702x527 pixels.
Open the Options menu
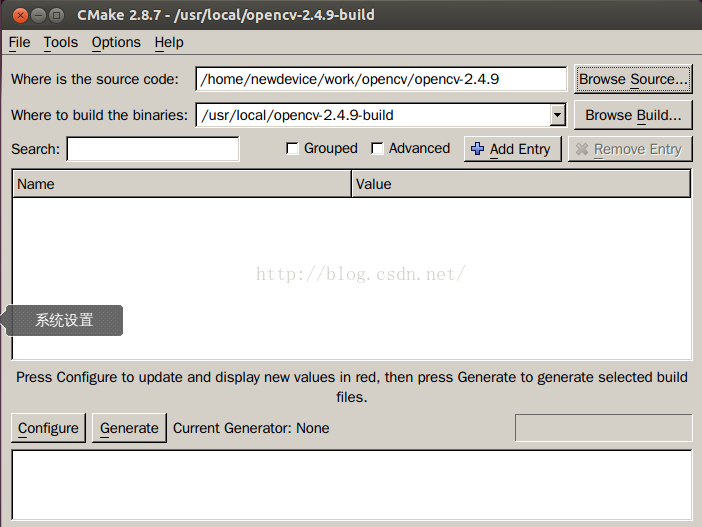pyautogui.click(x=116, y=43)
